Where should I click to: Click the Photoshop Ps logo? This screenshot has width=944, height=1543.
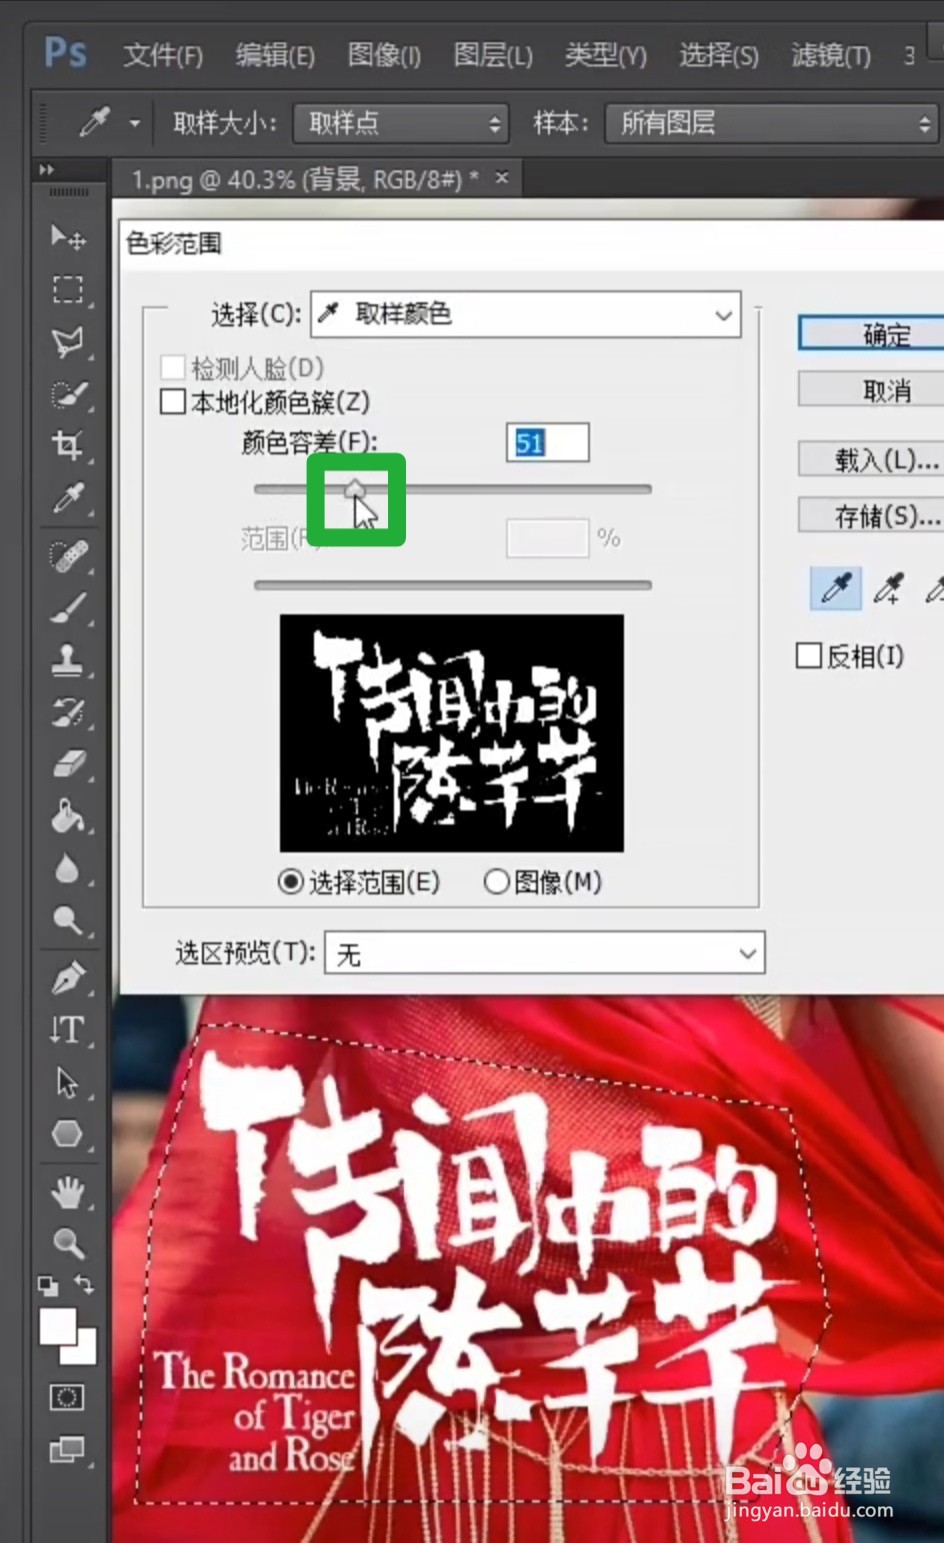[x=66, y=52]
